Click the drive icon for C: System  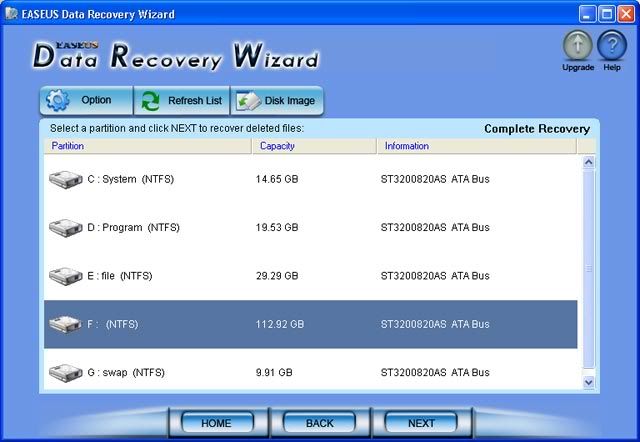tap(65, 180)
